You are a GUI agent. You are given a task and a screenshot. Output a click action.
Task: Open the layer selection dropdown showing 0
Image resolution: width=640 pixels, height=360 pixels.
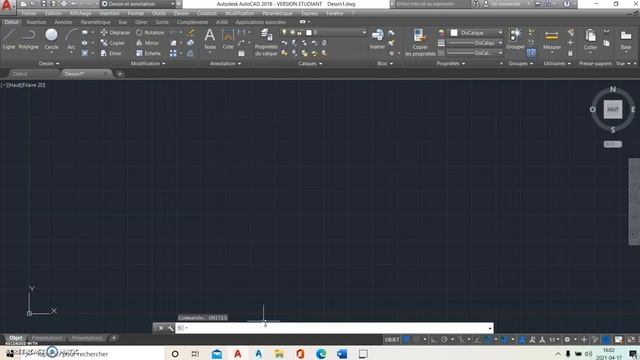pyautogui.click(x=323, y=32)
